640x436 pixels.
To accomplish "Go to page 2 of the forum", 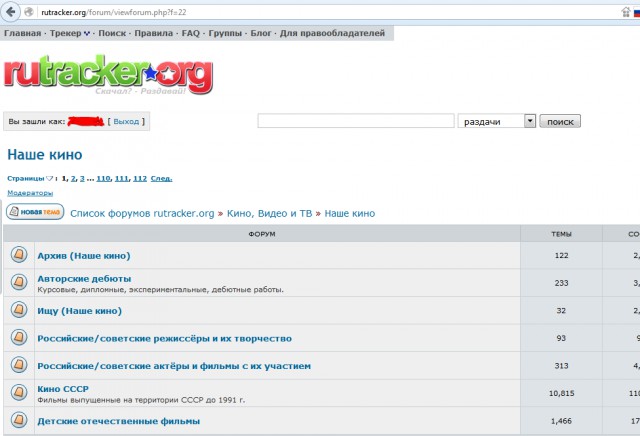I will click(73, 178).
